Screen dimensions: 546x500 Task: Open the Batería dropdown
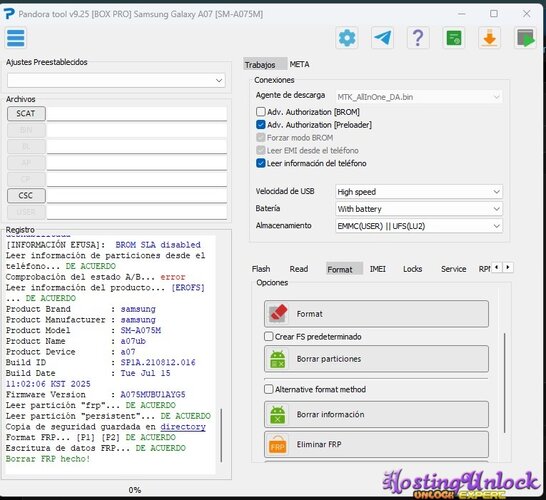(x=419, y=209)
